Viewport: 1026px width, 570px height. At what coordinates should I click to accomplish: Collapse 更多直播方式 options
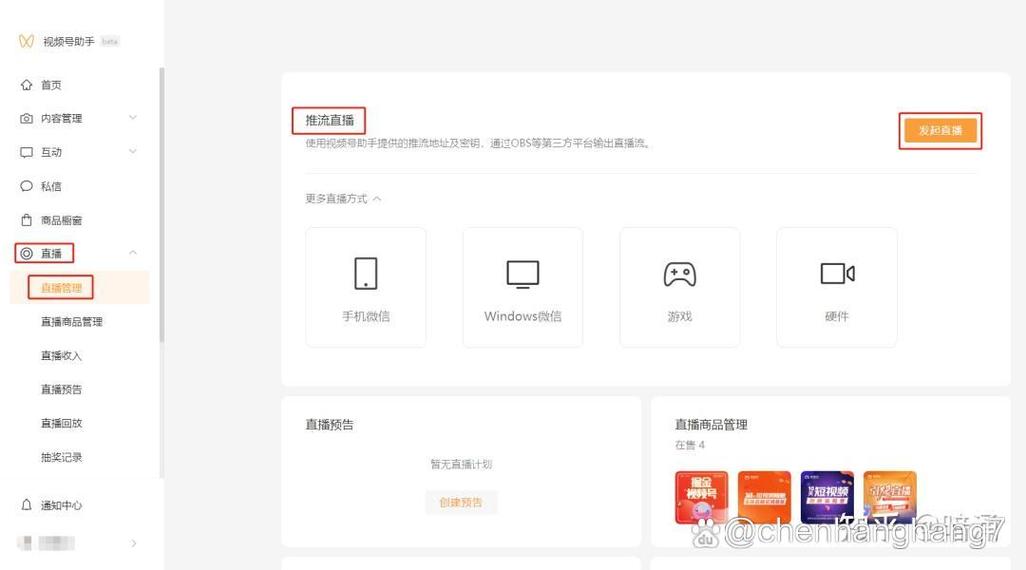click(x=377, y=199)
